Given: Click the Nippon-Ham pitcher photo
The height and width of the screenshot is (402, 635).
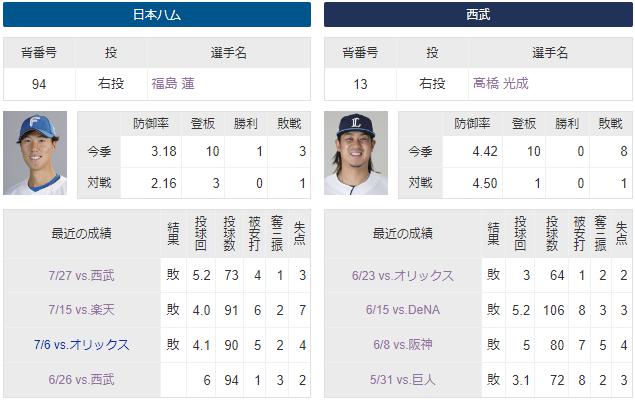Looking at the screenshot, I should coord(35,153).
